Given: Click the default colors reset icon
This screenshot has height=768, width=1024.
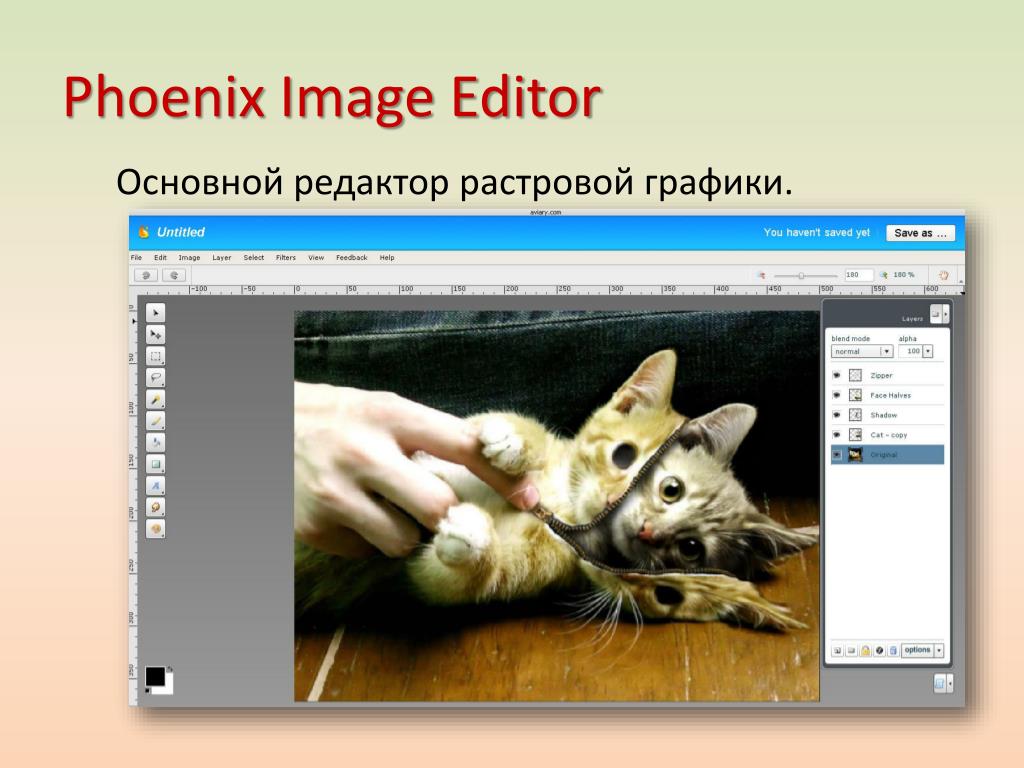Looking at the screenshot, I should [x=148, y=691].
